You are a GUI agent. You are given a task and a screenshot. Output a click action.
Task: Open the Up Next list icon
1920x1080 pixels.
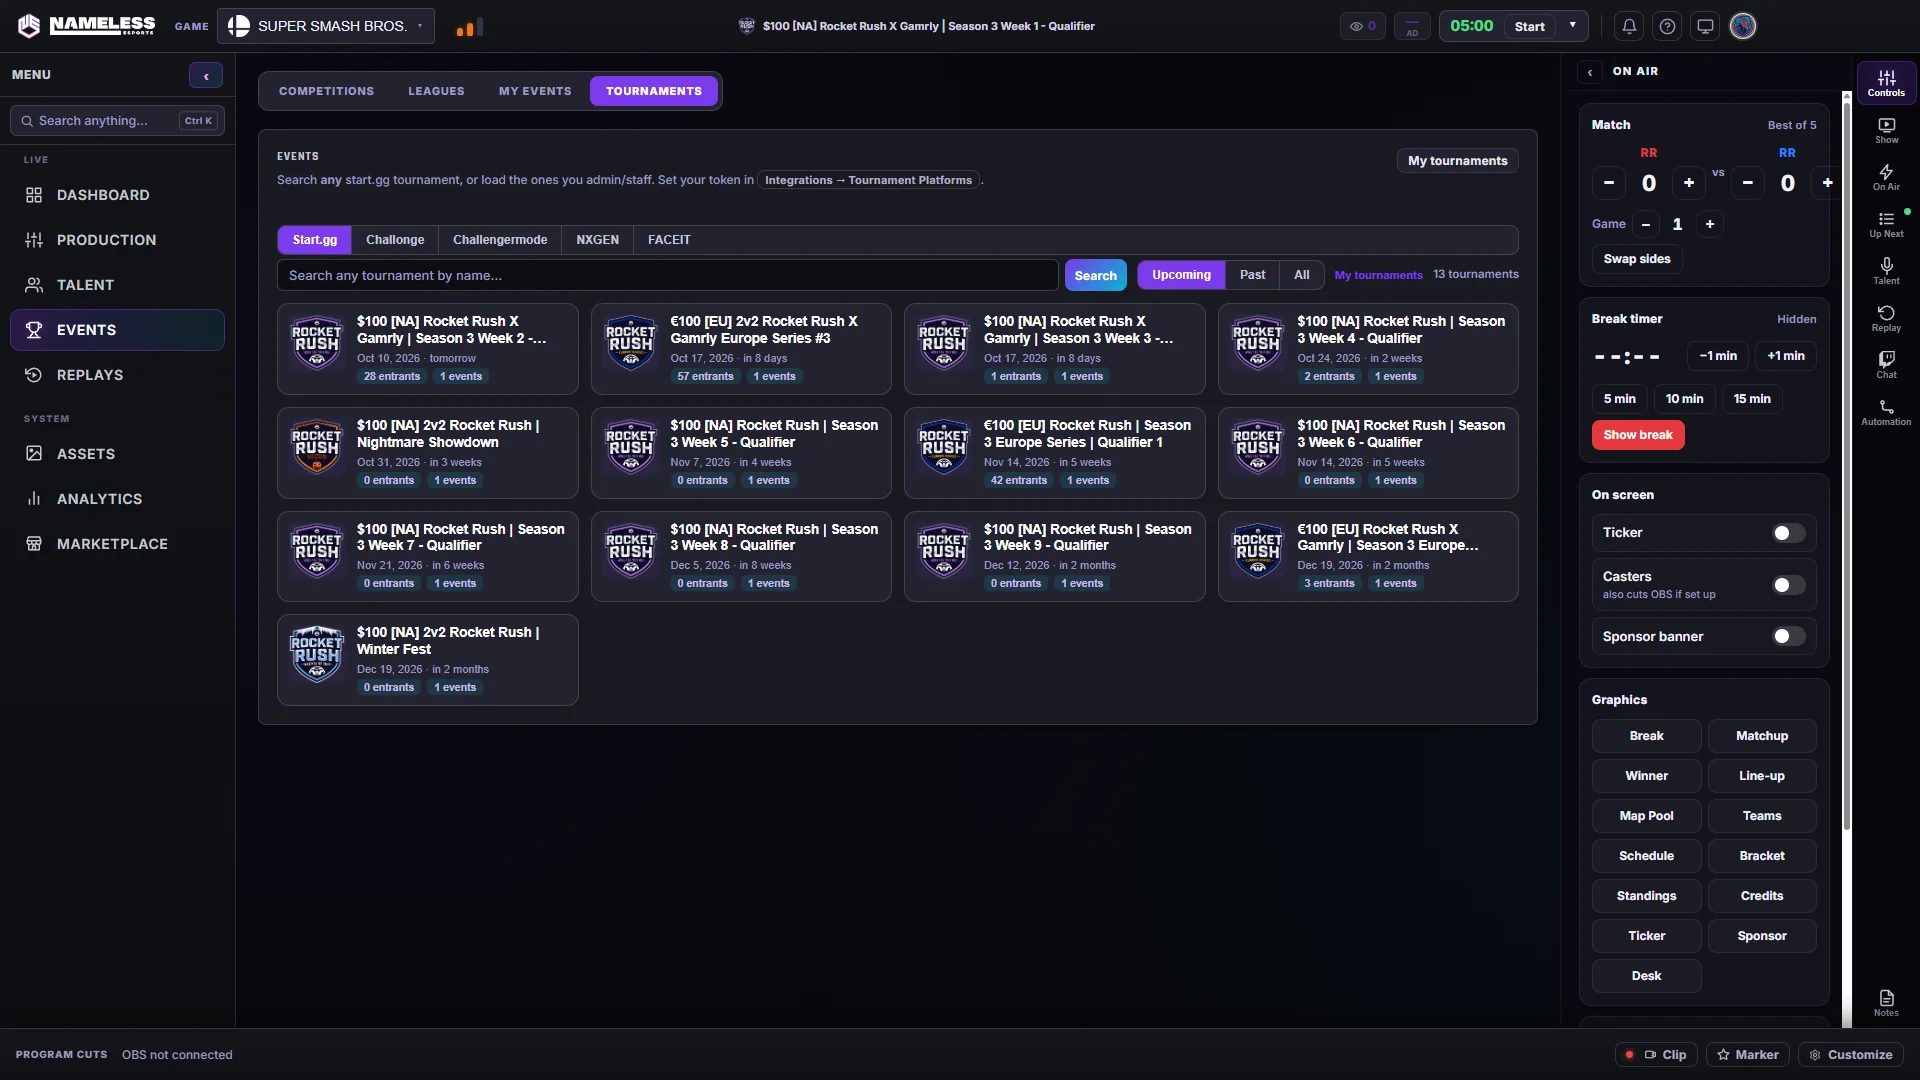[1886, 224]
